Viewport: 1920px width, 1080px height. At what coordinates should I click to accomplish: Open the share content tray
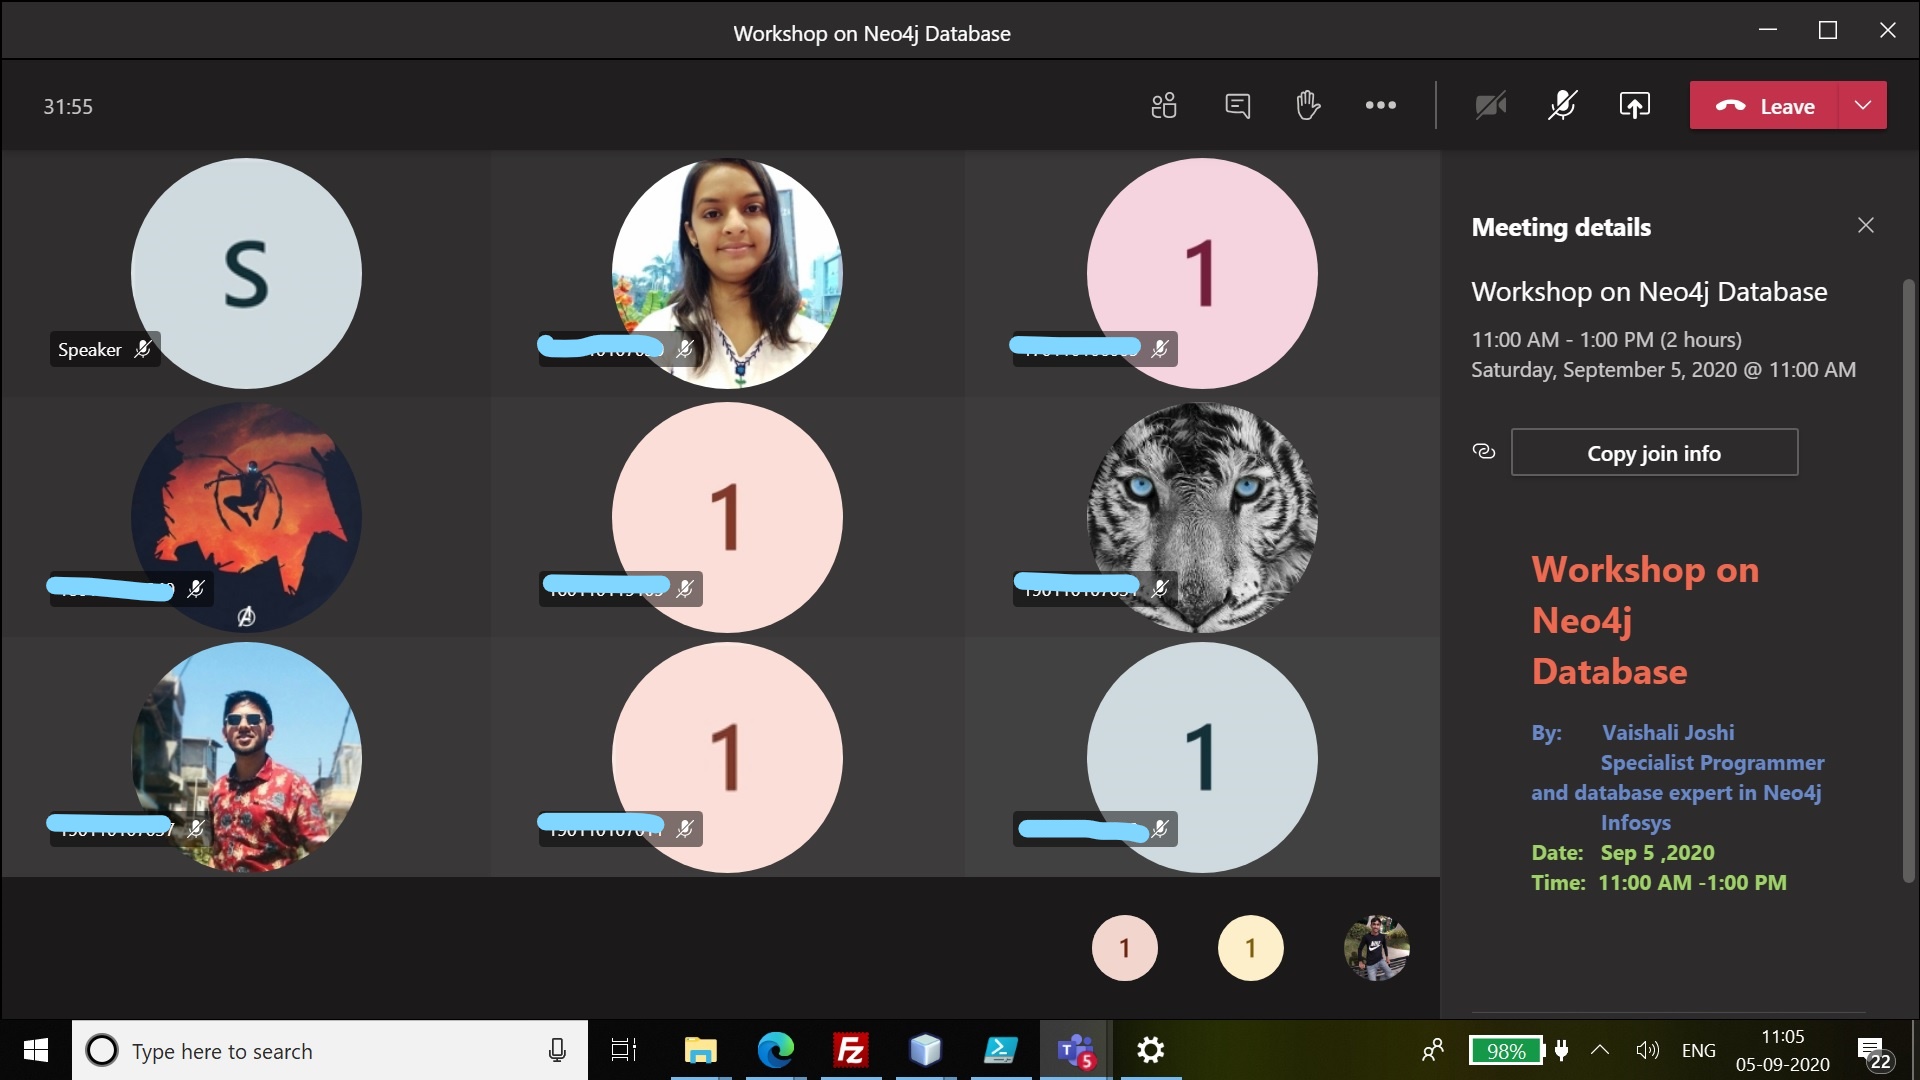(1634, 105)
